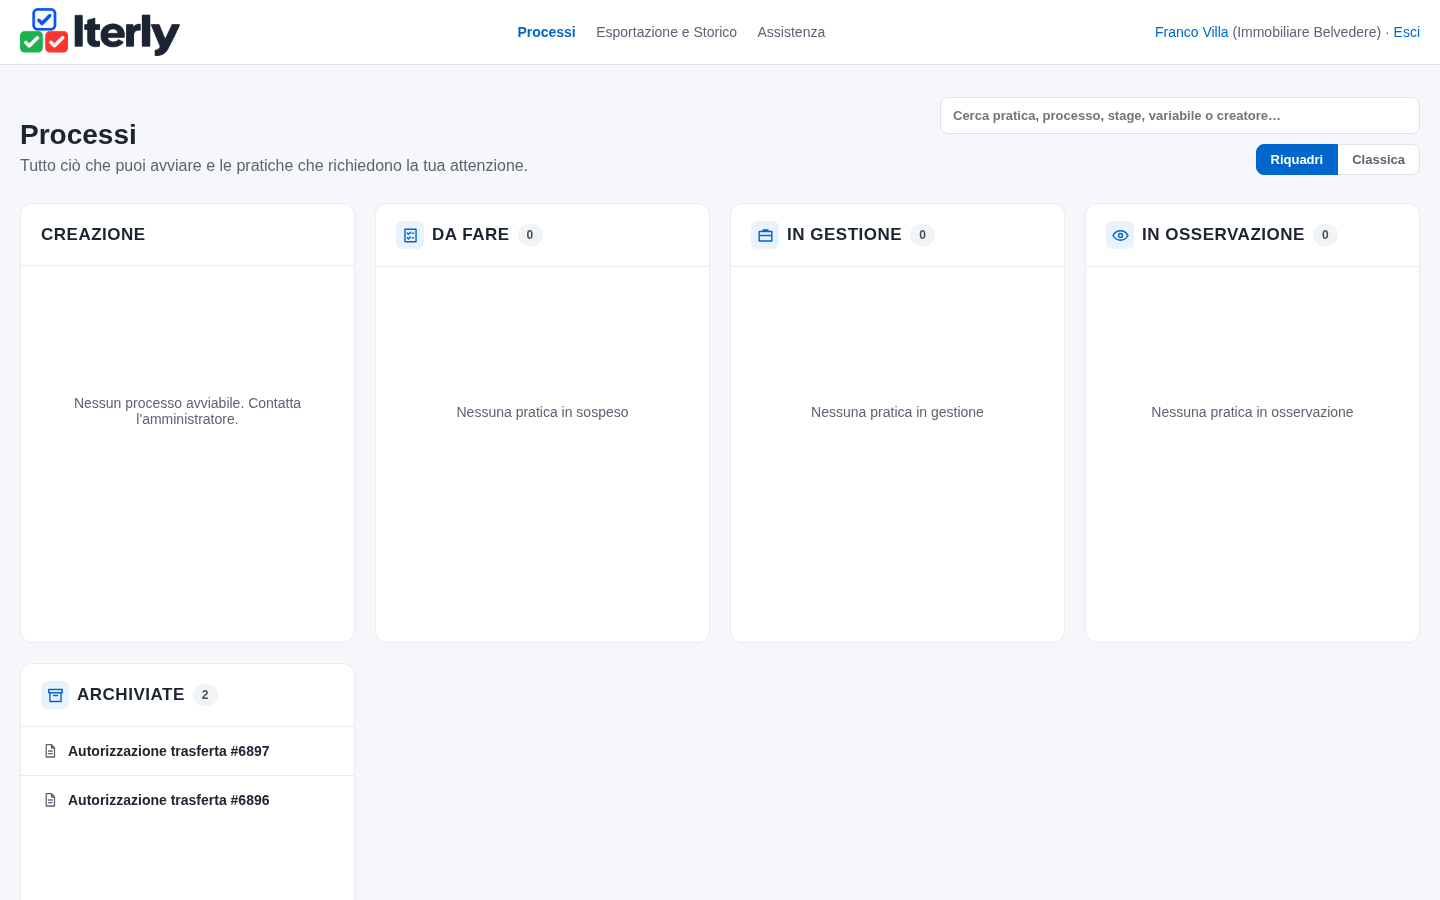Click the ARCHIVIATE panel heading
This screenshot has width=1440, height=900.
pyautogui.click(x=131, y=694)
